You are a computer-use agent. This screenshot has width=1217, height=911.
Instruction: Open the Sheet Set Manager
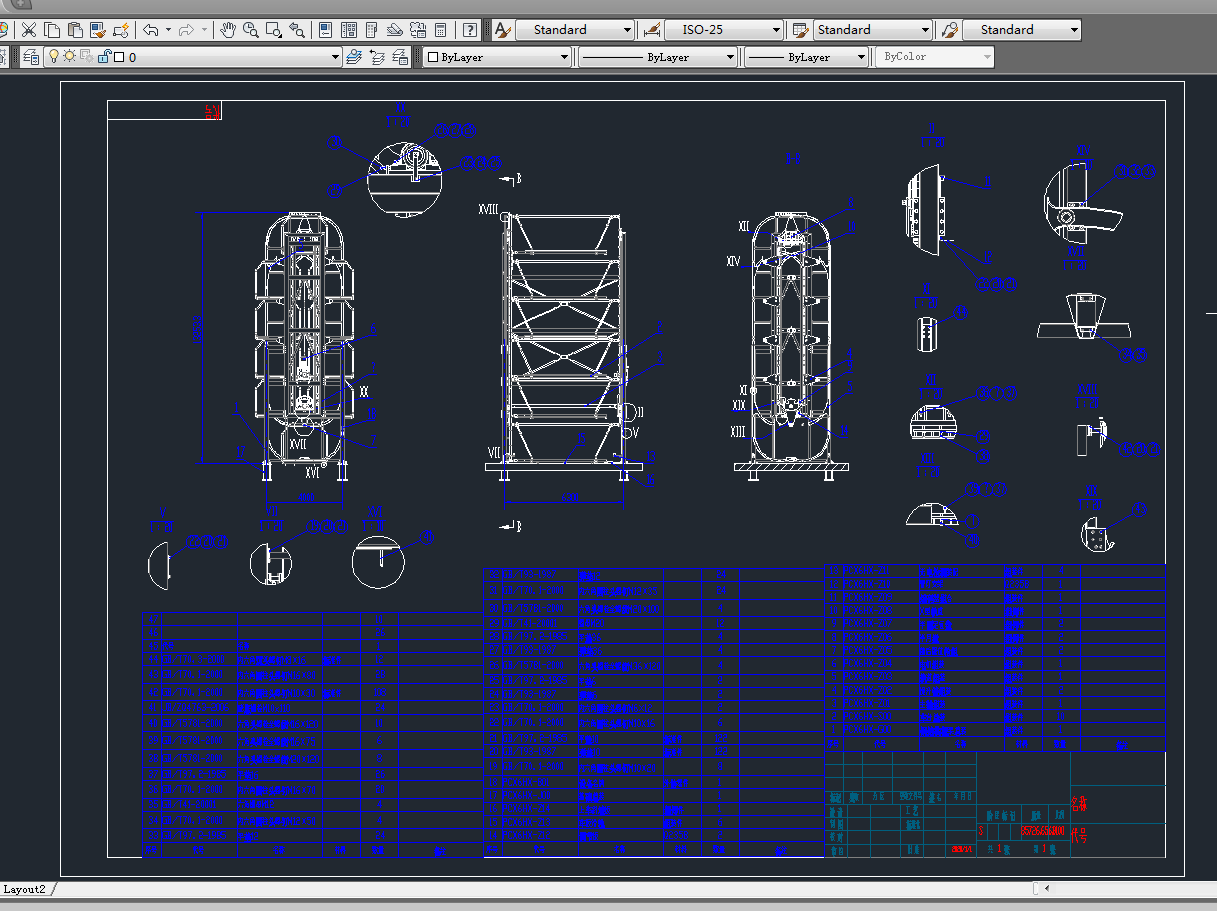click(395, 30)
